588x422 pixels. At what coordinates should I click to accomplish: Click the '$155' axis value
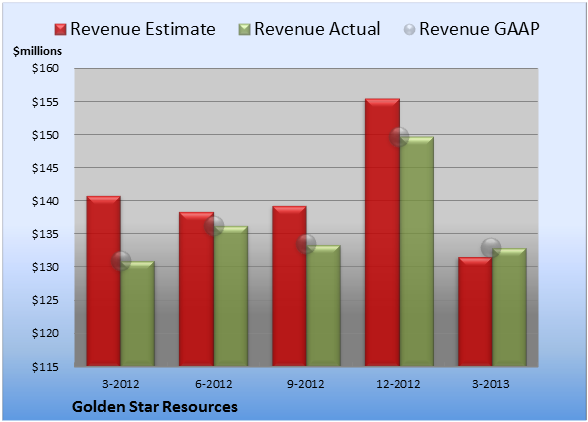click(45, 102)
